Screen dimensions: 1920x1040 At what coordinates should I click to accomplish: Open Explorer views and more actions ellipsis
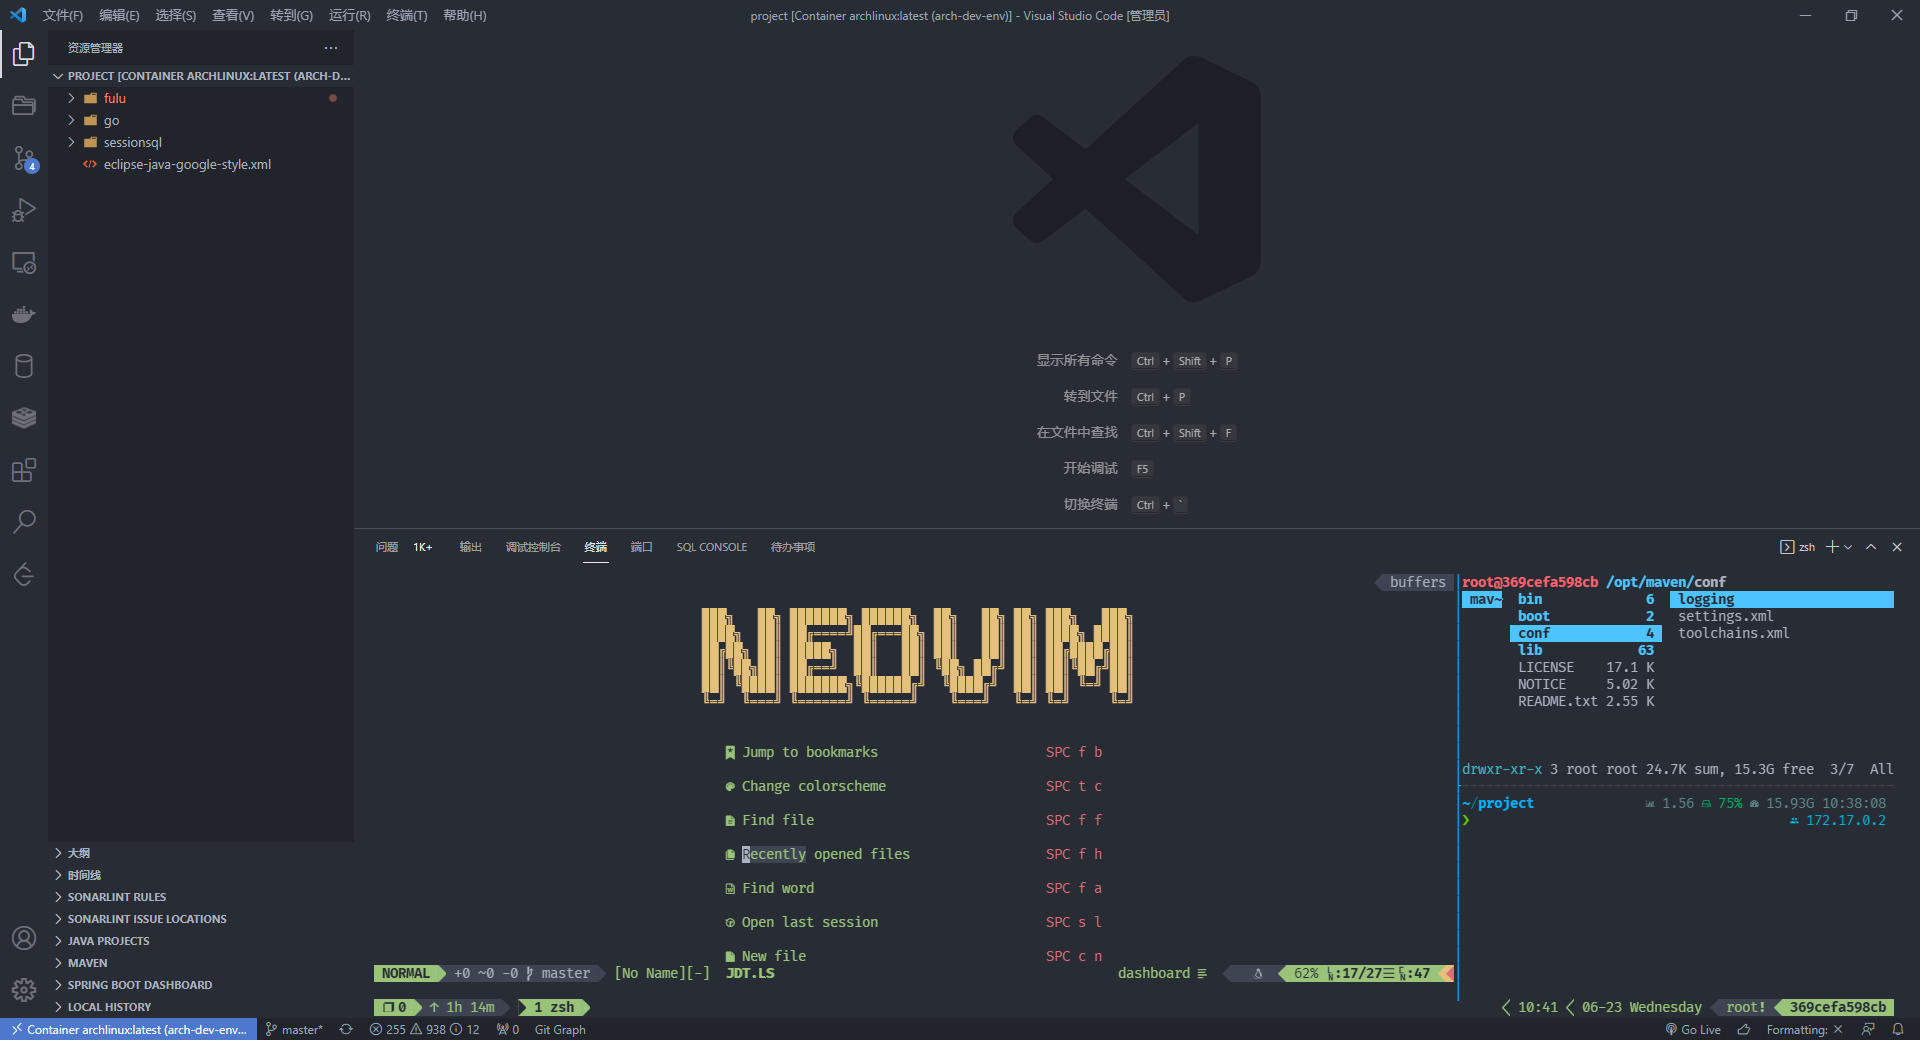point(331,48)
